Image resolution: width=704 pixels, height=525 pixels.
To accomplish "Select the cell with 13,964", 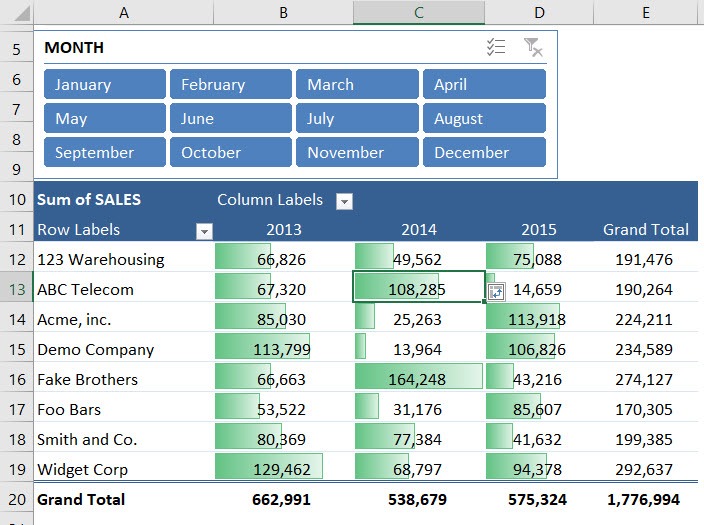I will pyautogui.click(x=419, y=349).
